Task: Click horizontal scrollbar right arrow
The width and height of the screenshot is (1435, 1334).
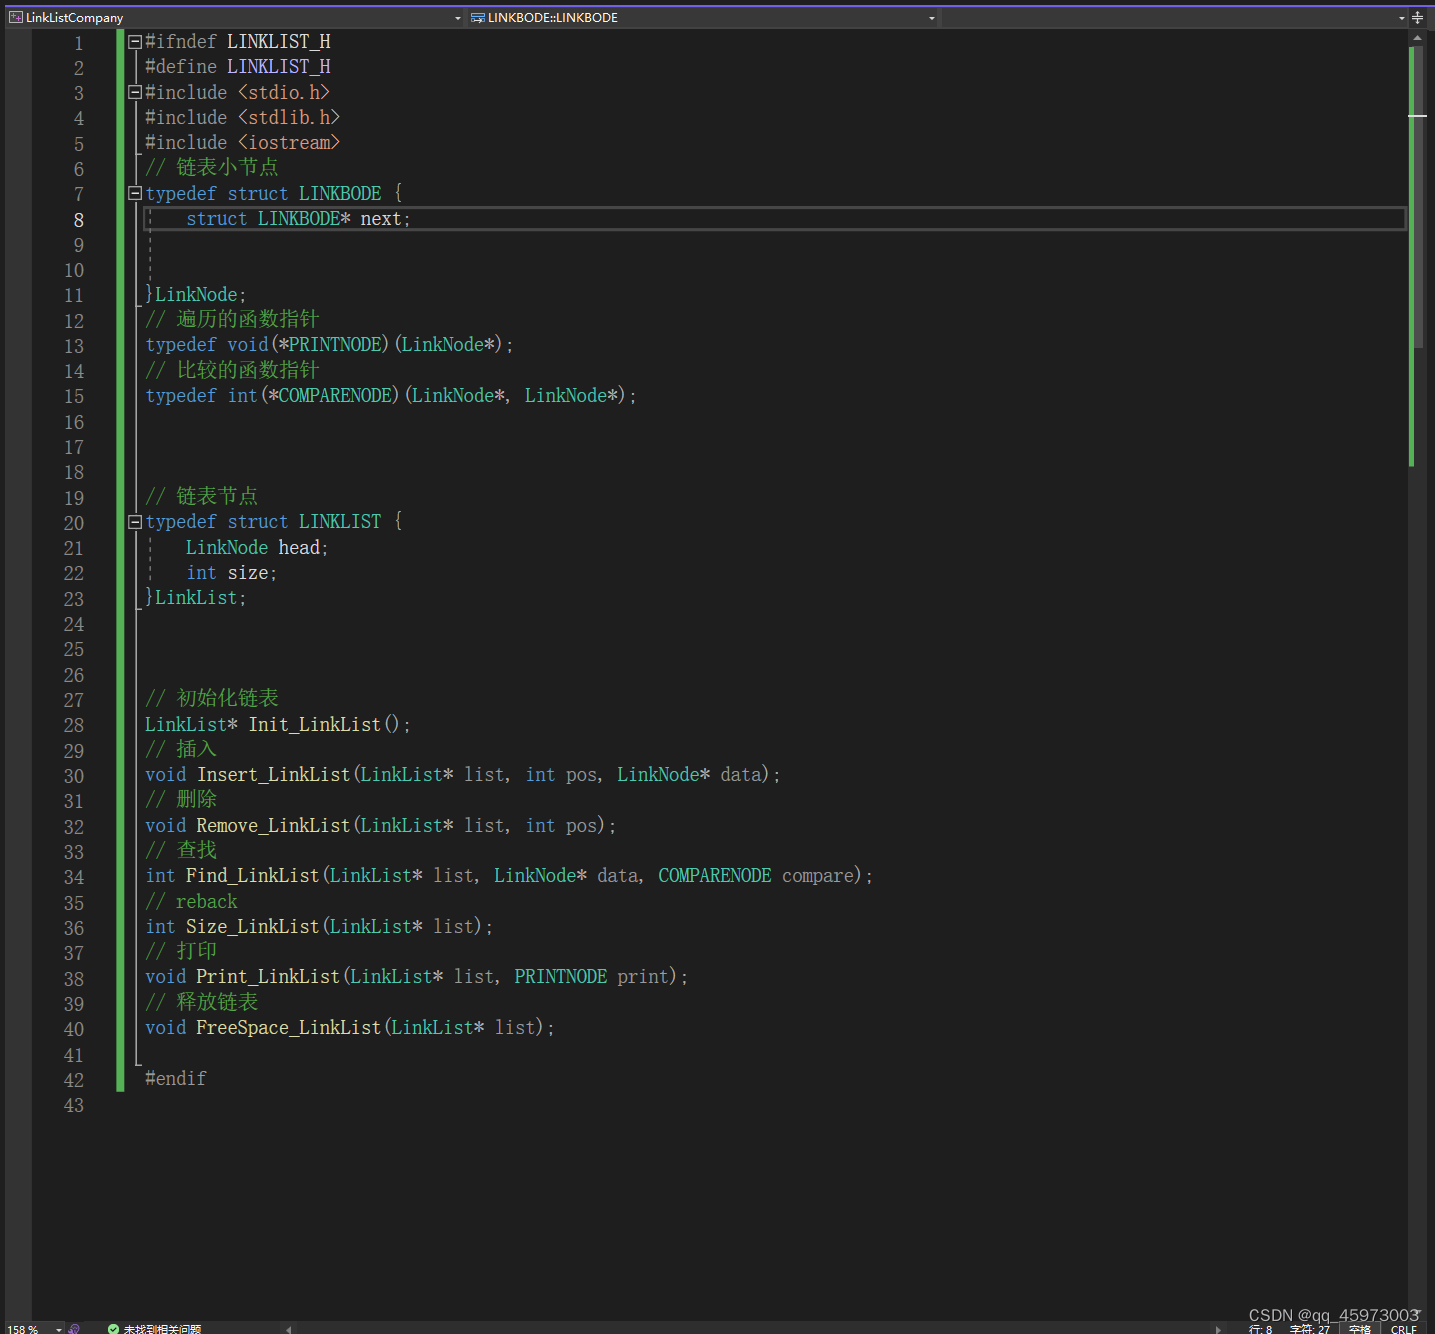Action: (1217, 1329)
